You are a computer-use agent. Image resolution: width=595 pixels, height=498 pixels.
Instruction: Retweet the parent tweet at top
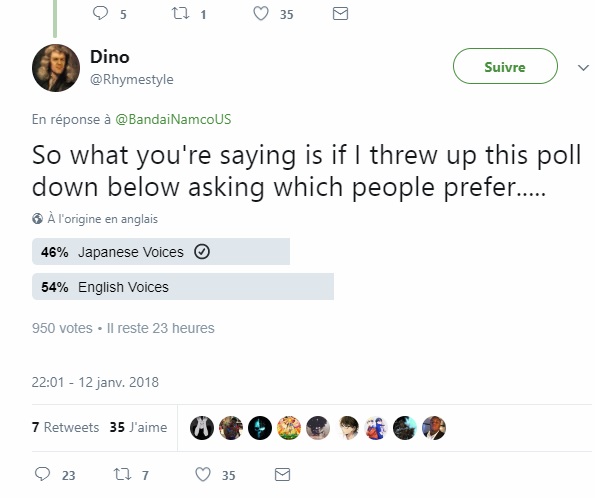[180, 14]
